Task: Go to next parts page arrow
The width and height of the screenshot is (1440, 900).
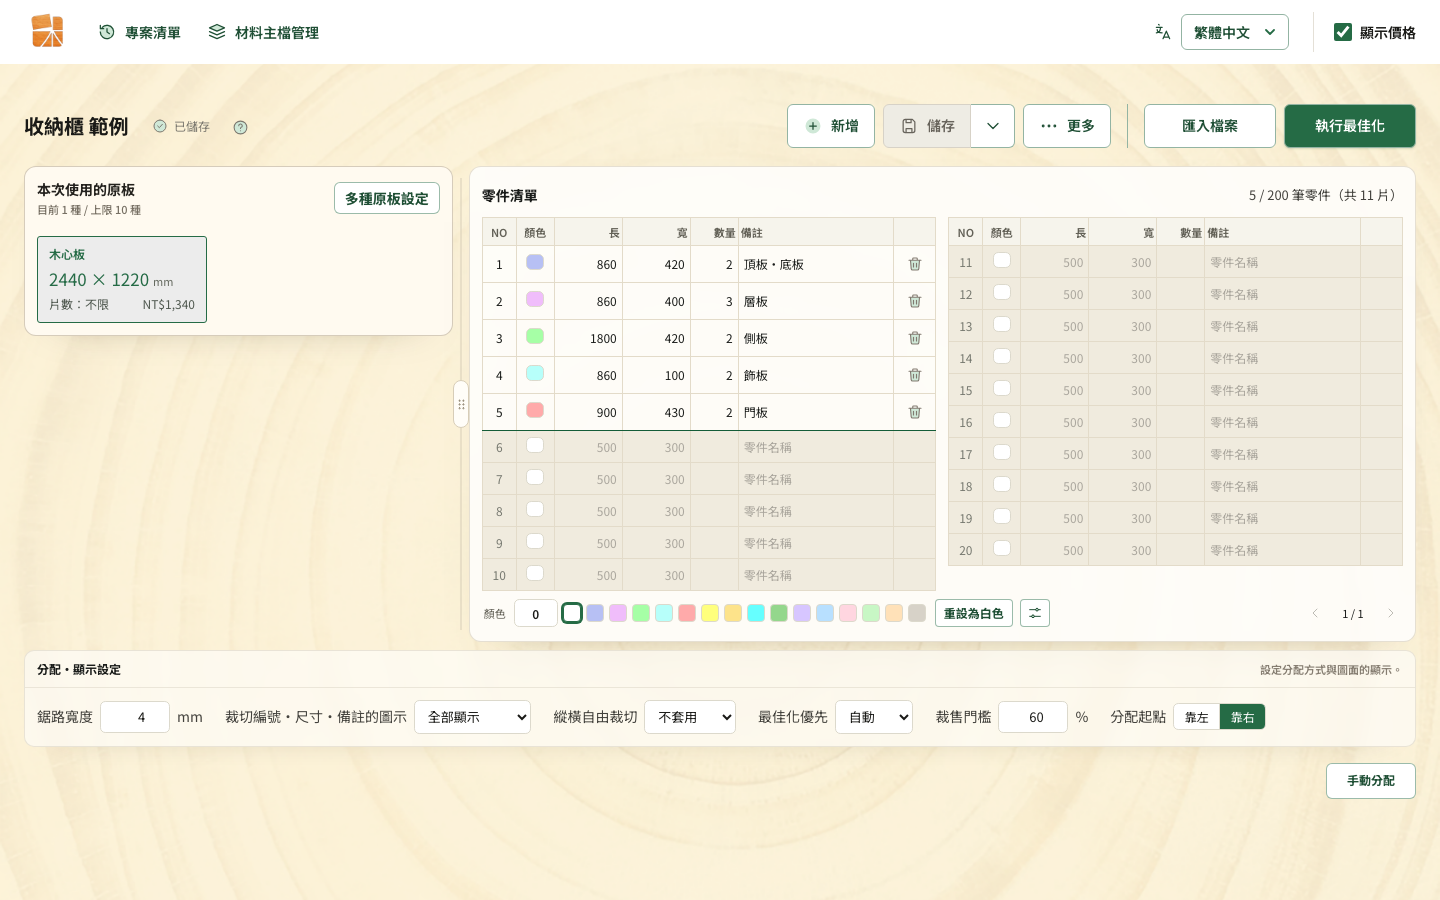Action: pos(1390,613)
